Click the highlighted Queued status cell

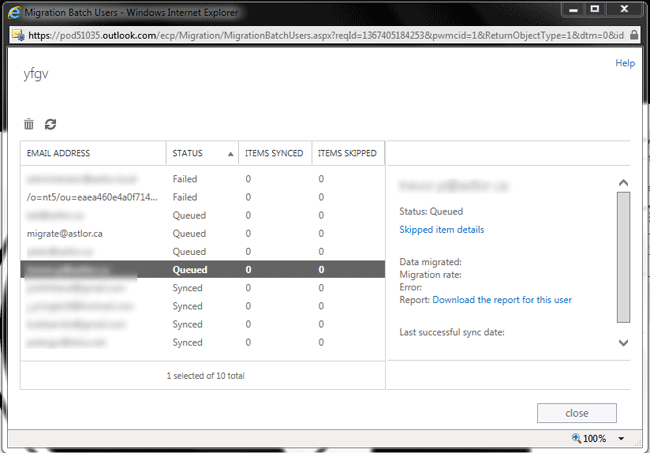pyautogui.click(x=190, y=270)
